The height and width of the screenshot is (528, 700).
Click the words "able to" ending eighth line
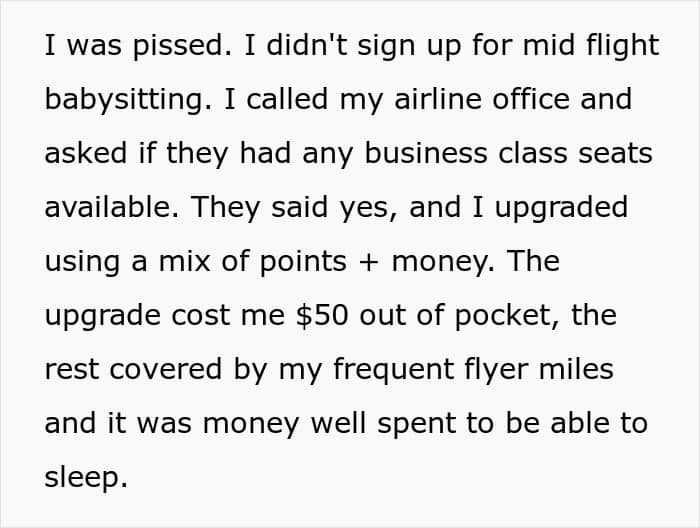coord(599,423)
